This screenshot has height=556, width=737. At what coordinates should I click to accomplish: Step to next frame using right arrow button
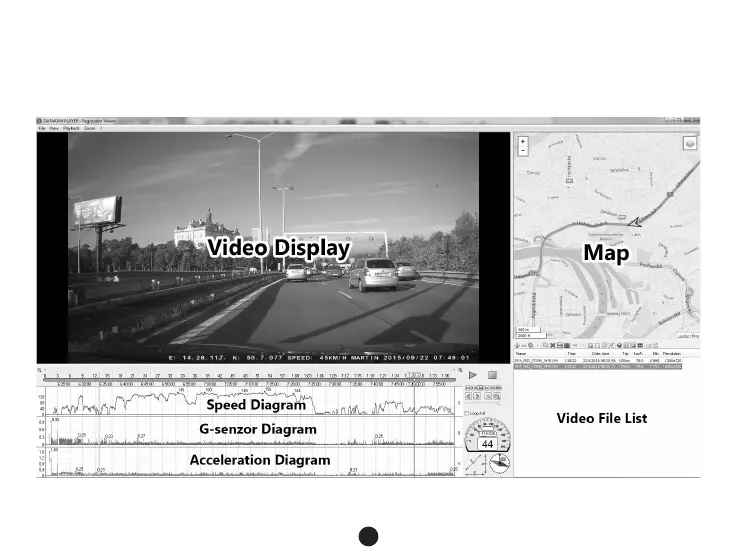point(477,396)
